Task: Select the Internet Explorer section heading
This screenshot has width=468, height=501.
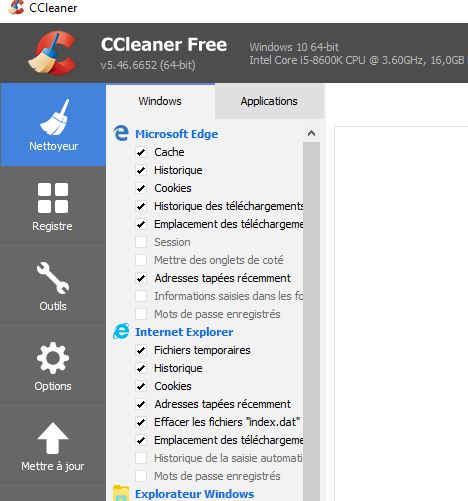Action: (x=184, y=332)
